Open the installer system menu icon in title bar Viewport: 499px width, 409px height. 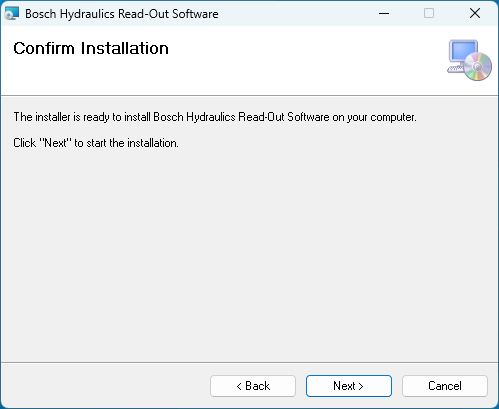12,13
